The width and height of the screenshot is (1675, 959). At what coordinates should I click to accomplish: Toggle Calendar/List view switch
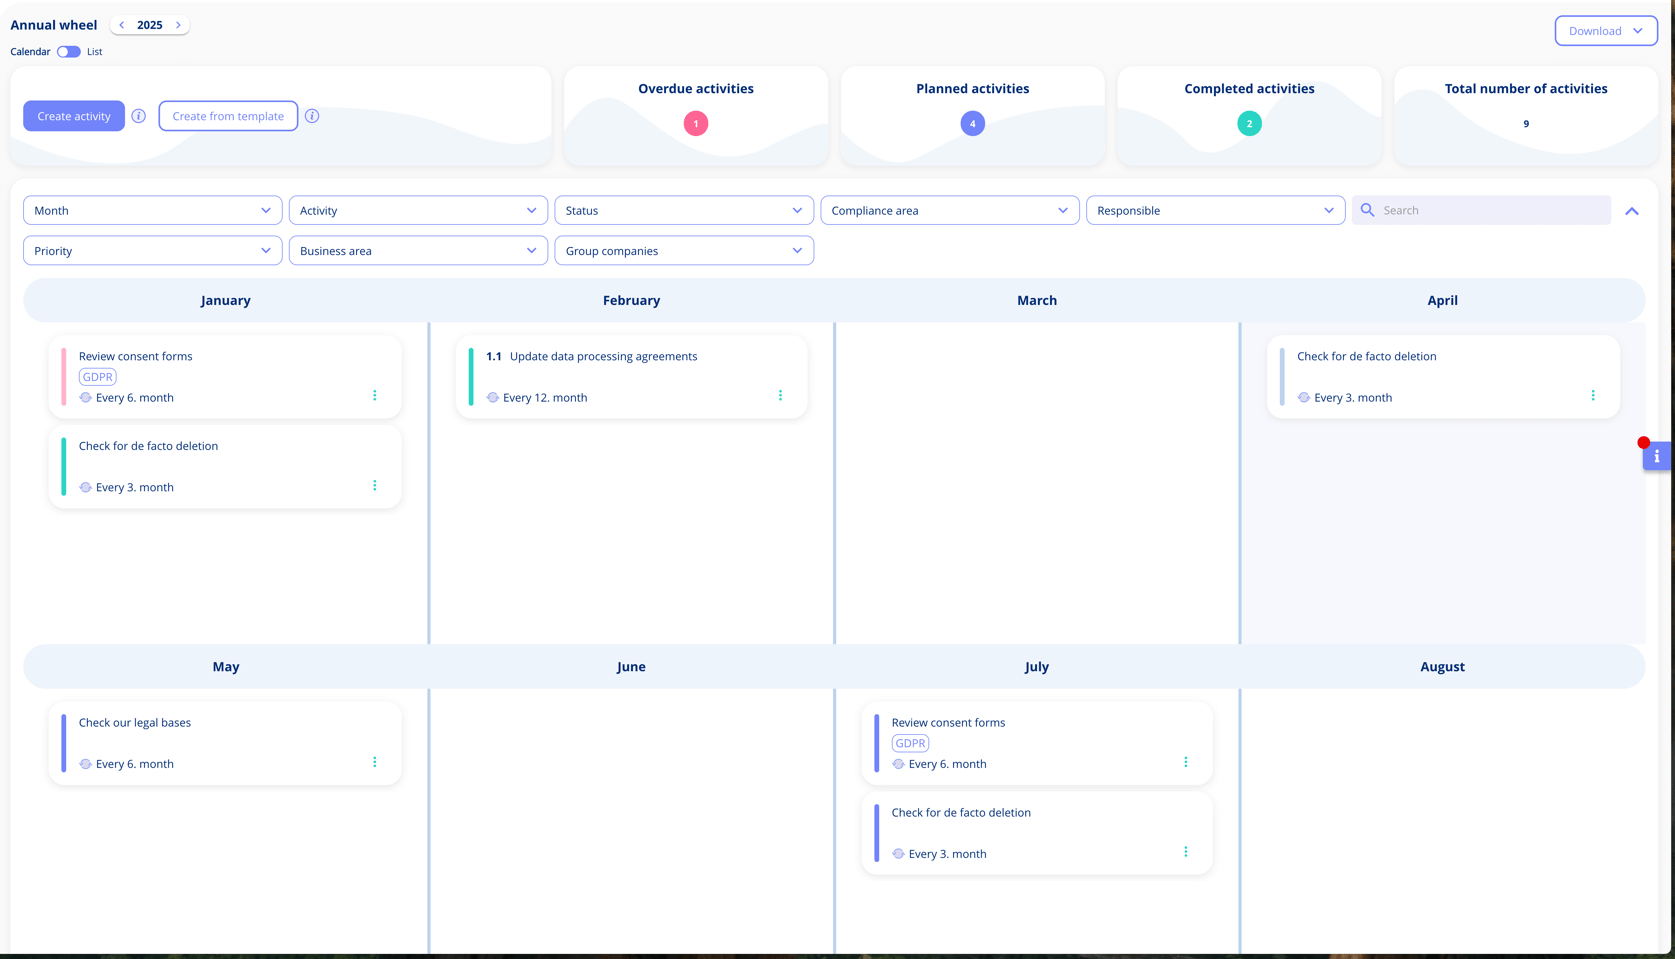[68, 52]
